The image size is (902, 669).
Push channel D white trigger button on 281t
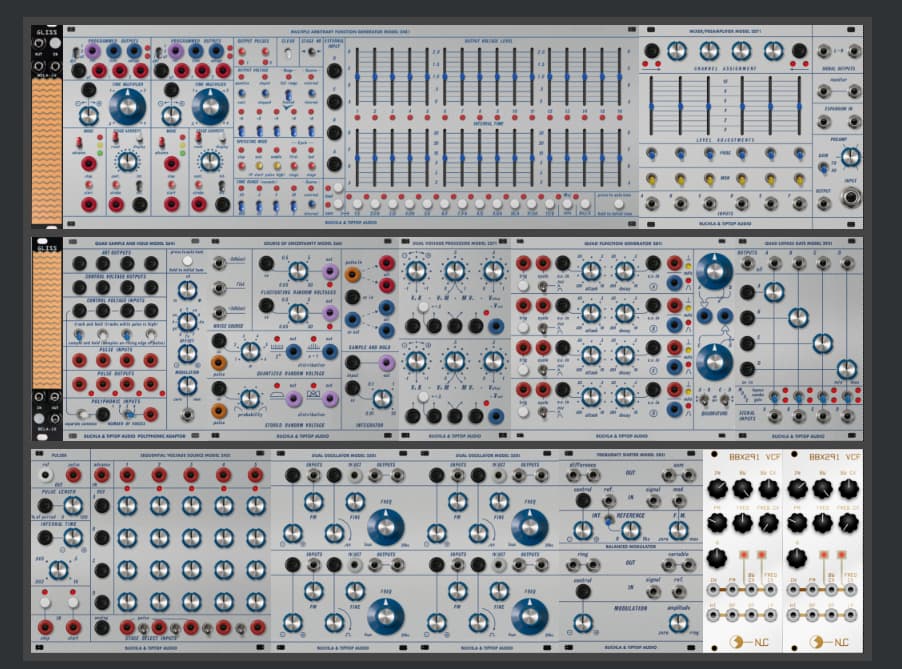[523, 410]
